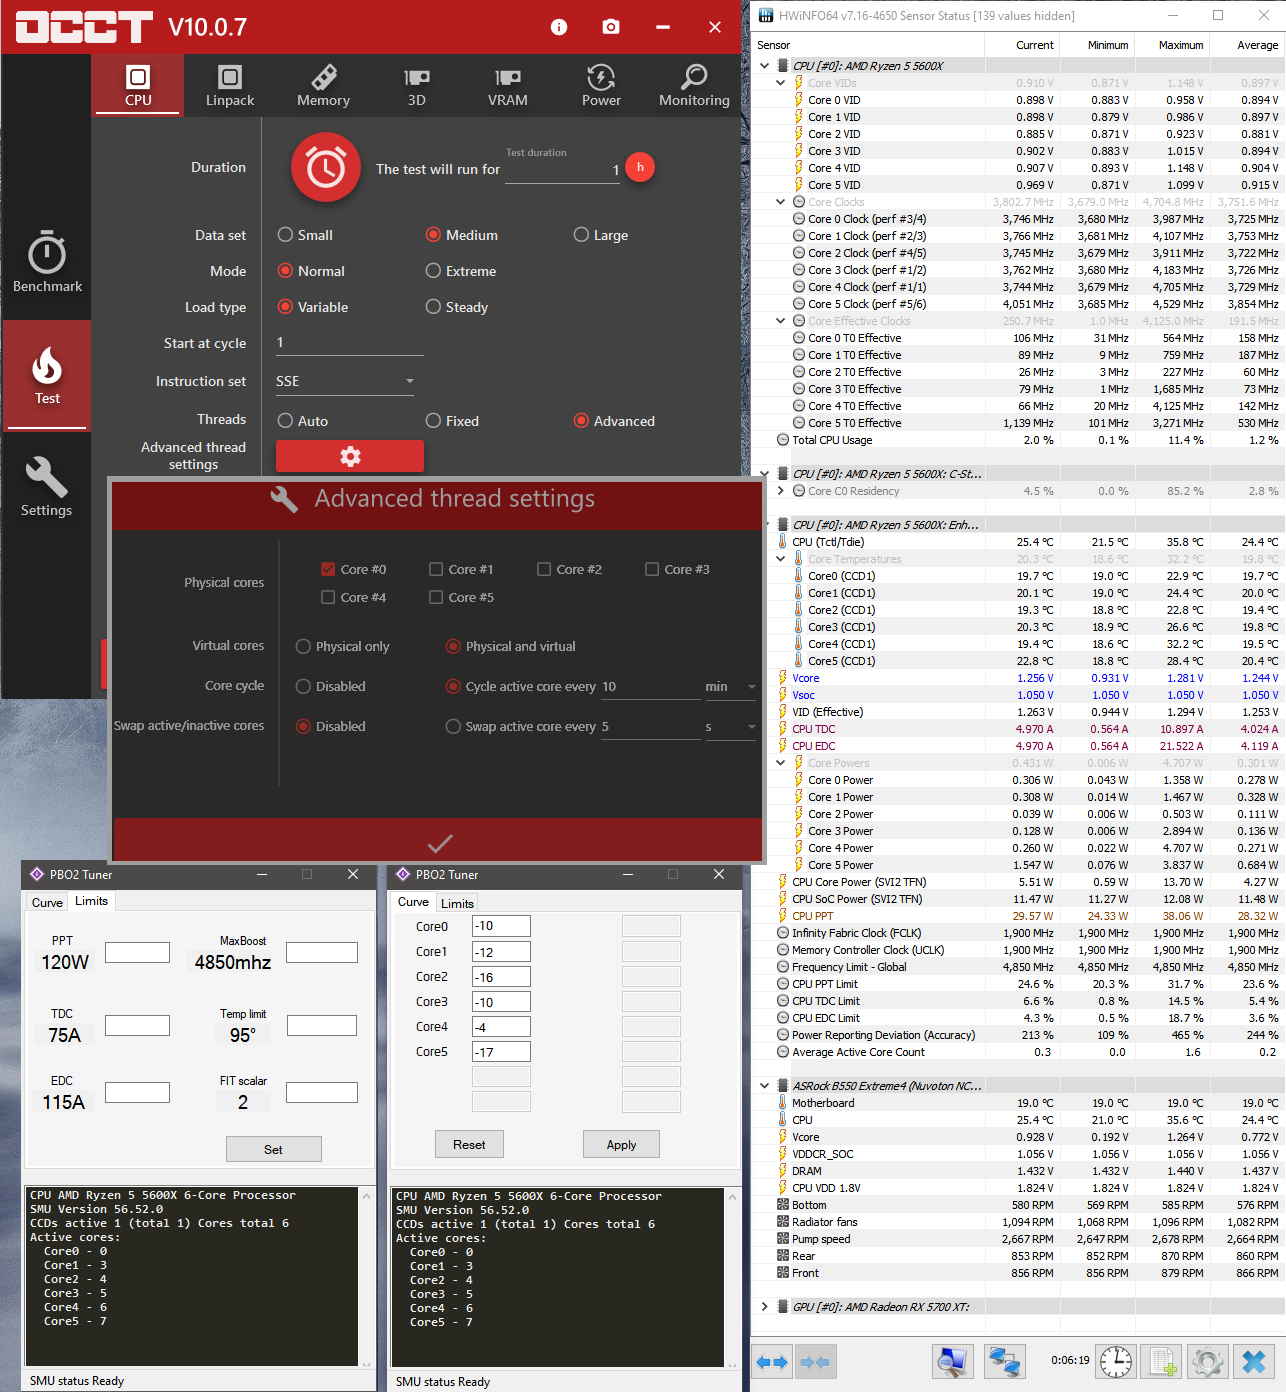Image resolution: width=1286 pixels, height=1392 pixels.
Task: Open Settings wrench in OCCT sidebar
Action: 46,487
